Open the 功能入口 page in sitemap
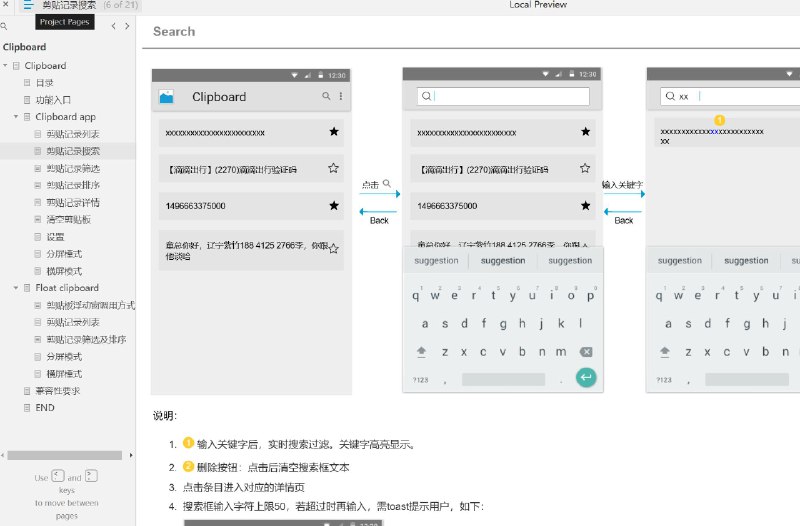 (x=53, y=100)
